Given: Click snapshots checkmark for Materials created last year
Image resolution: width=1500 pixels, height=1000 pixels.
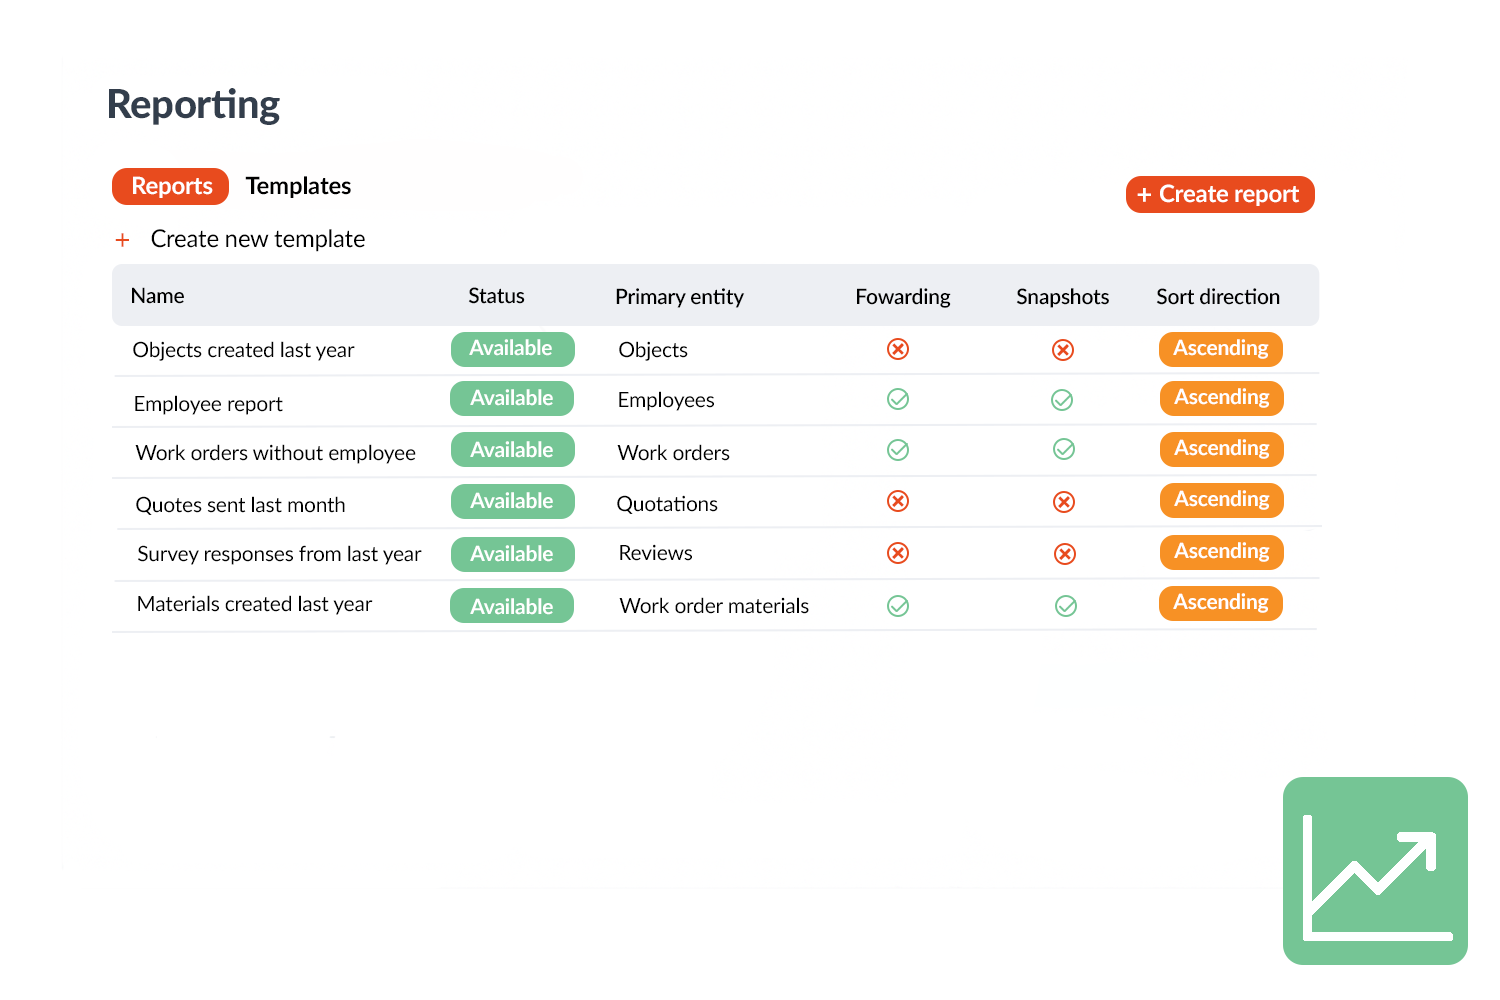Looking at the screenshot, I should coord(1066,606).
